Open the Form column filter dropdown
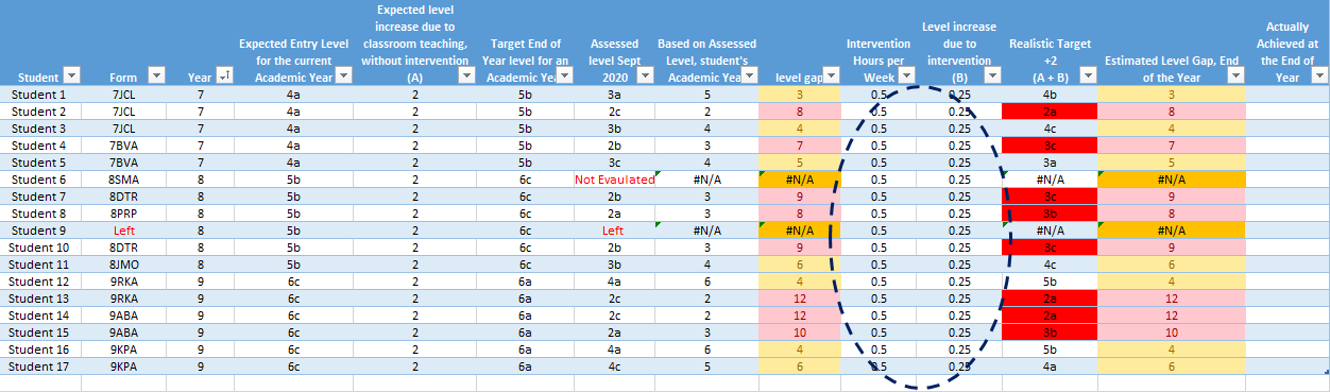The height and width of the screenshot is (392, 1330). (x=156, y=76)
